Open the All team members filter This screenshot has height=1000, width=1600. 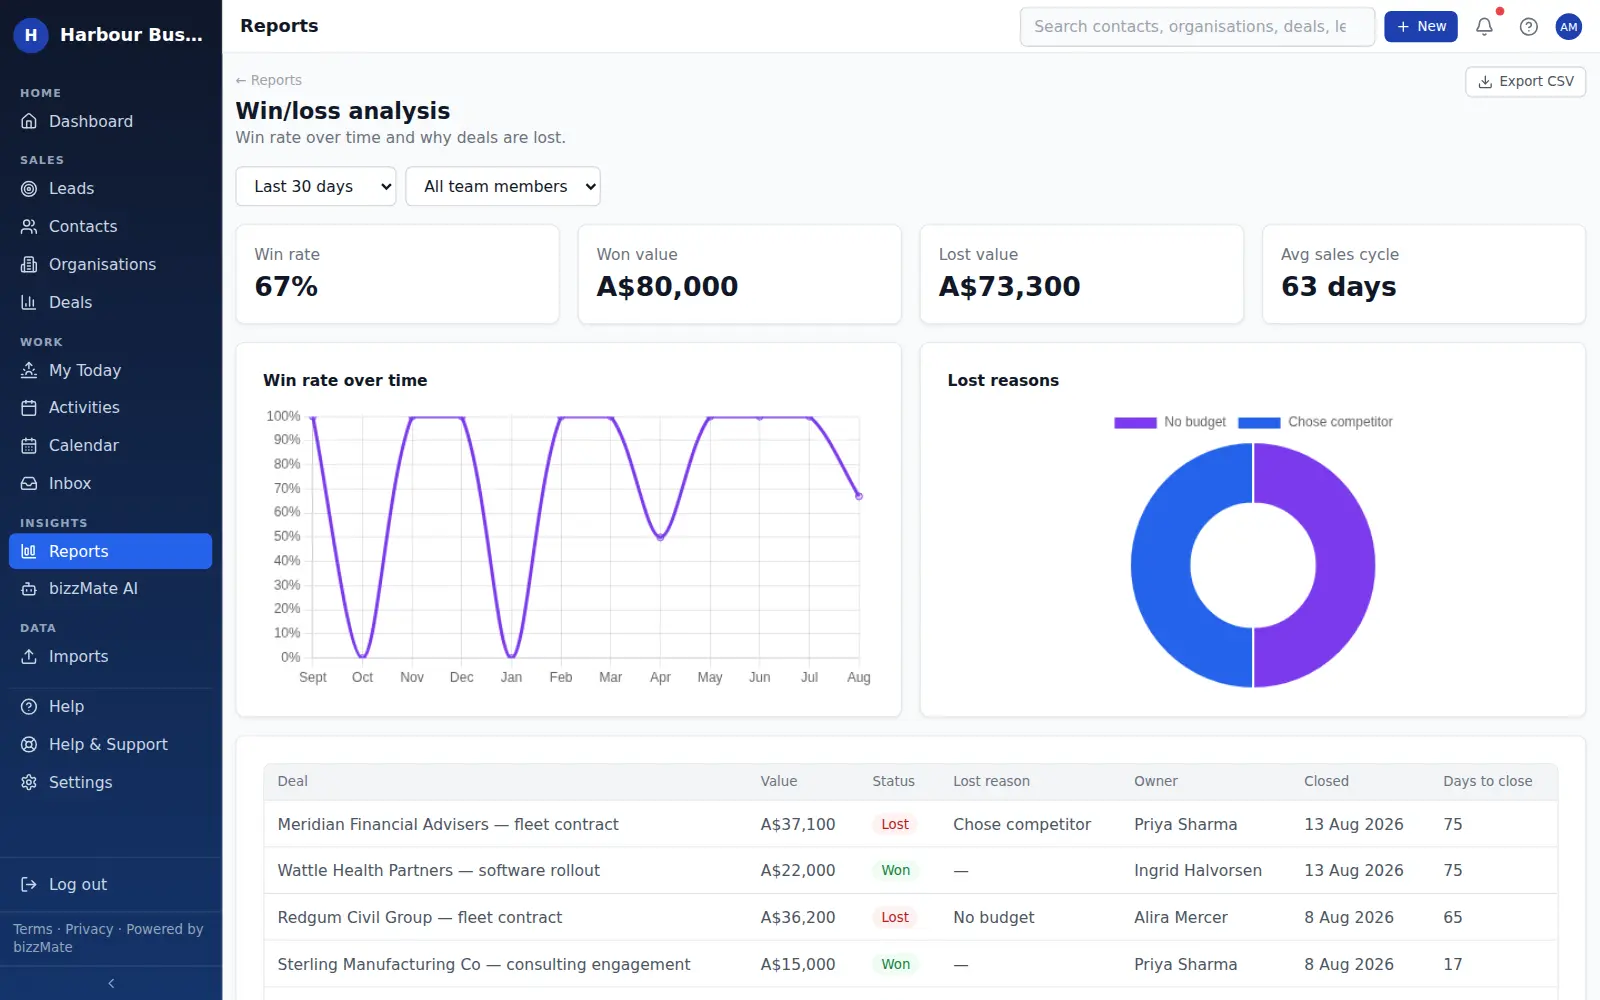tap(503, 186)
